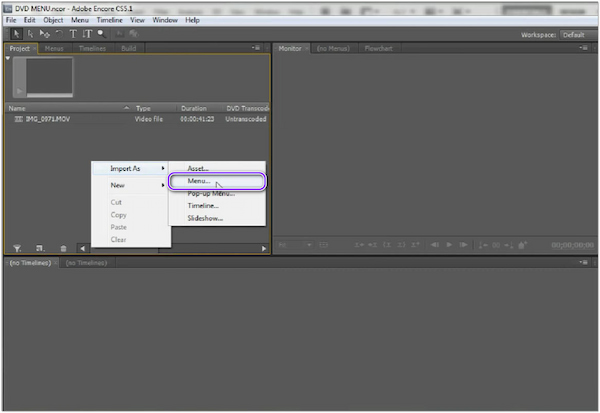Image resolution: width=600 pixels, height=413 pixels.
Task: Select the Move tool with crosshair
Action: tap(45, 34)
